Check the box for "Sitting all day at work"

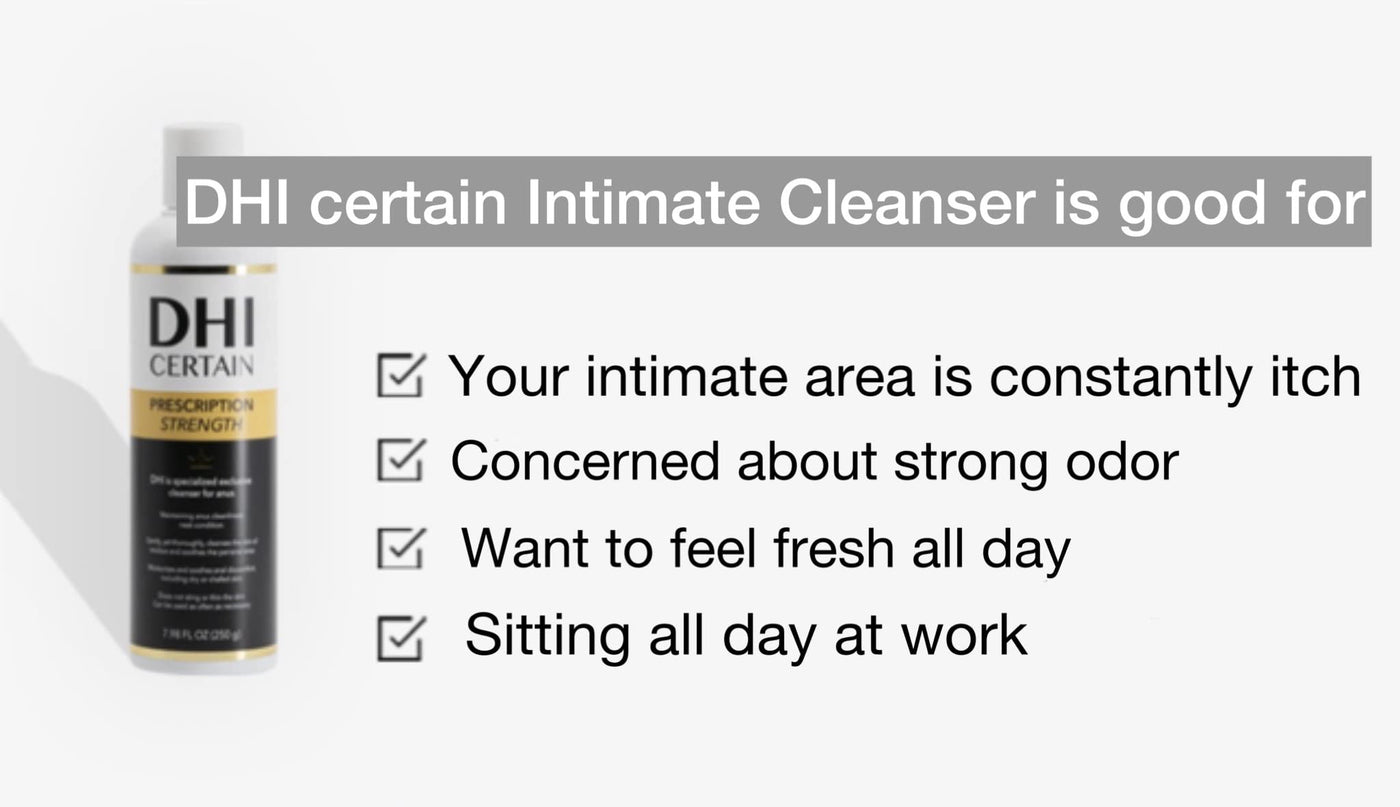click(400, 637)
